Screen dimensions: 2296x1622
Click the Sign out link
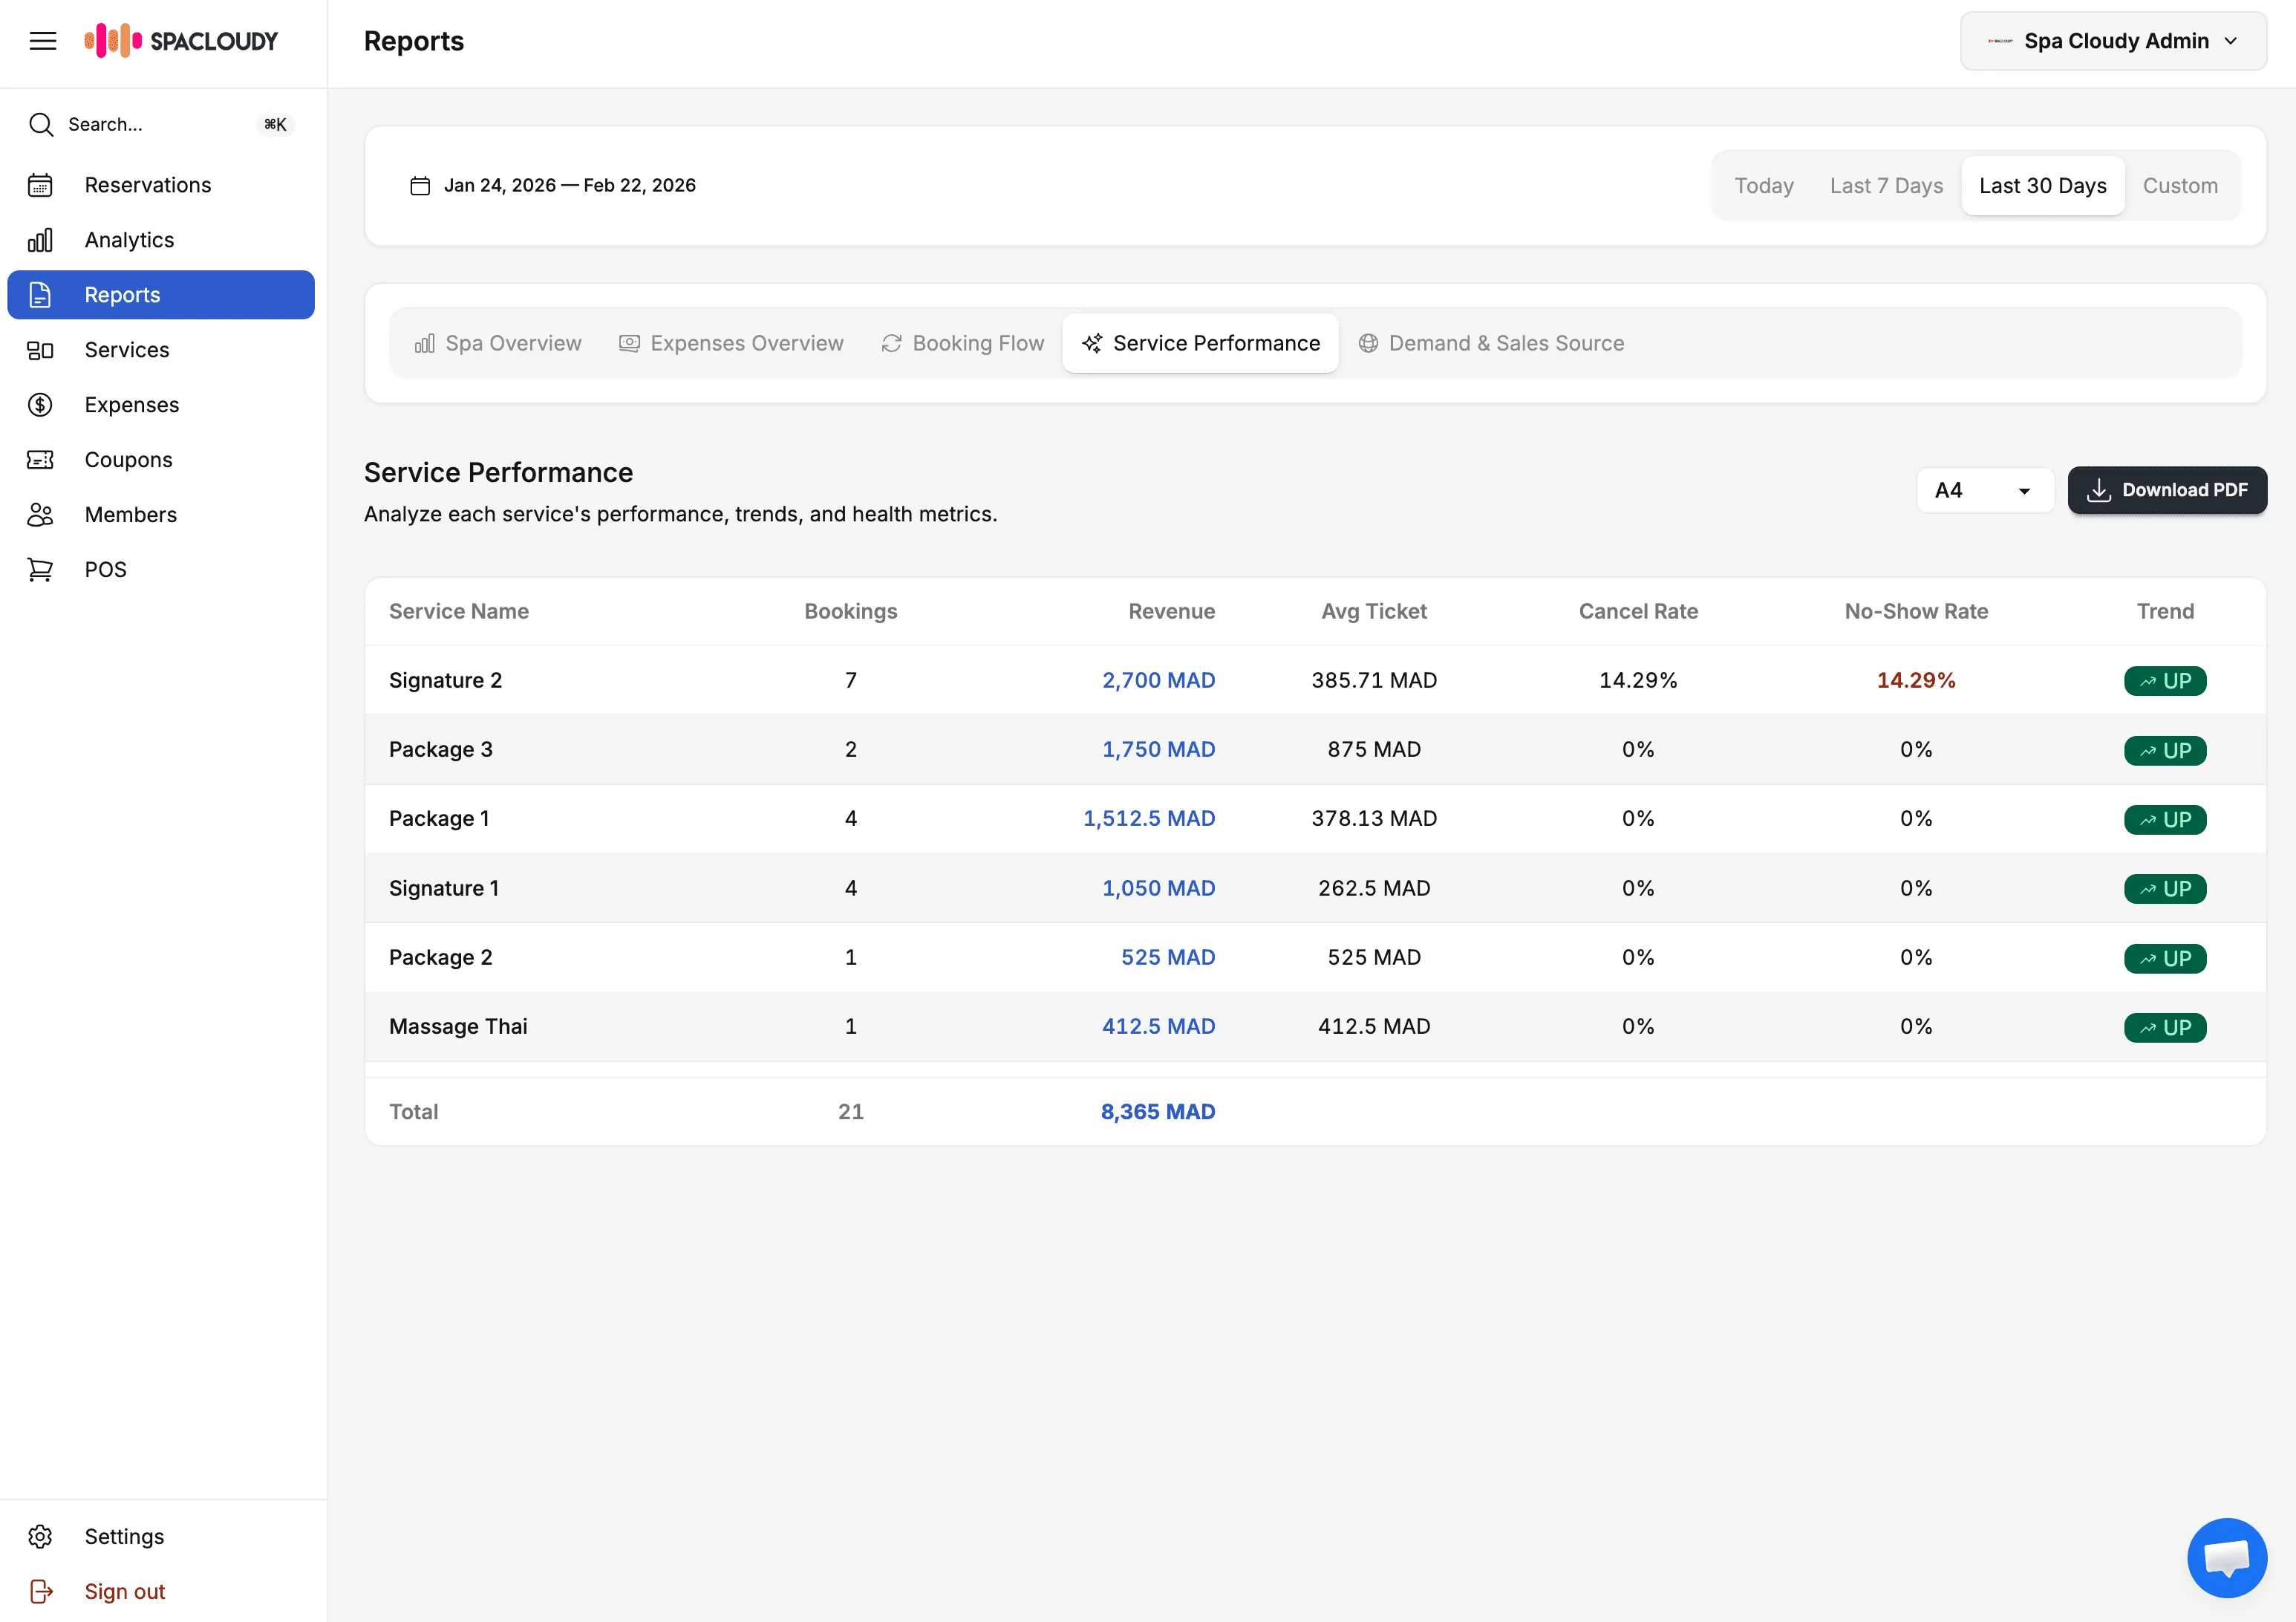[124, 1591]
